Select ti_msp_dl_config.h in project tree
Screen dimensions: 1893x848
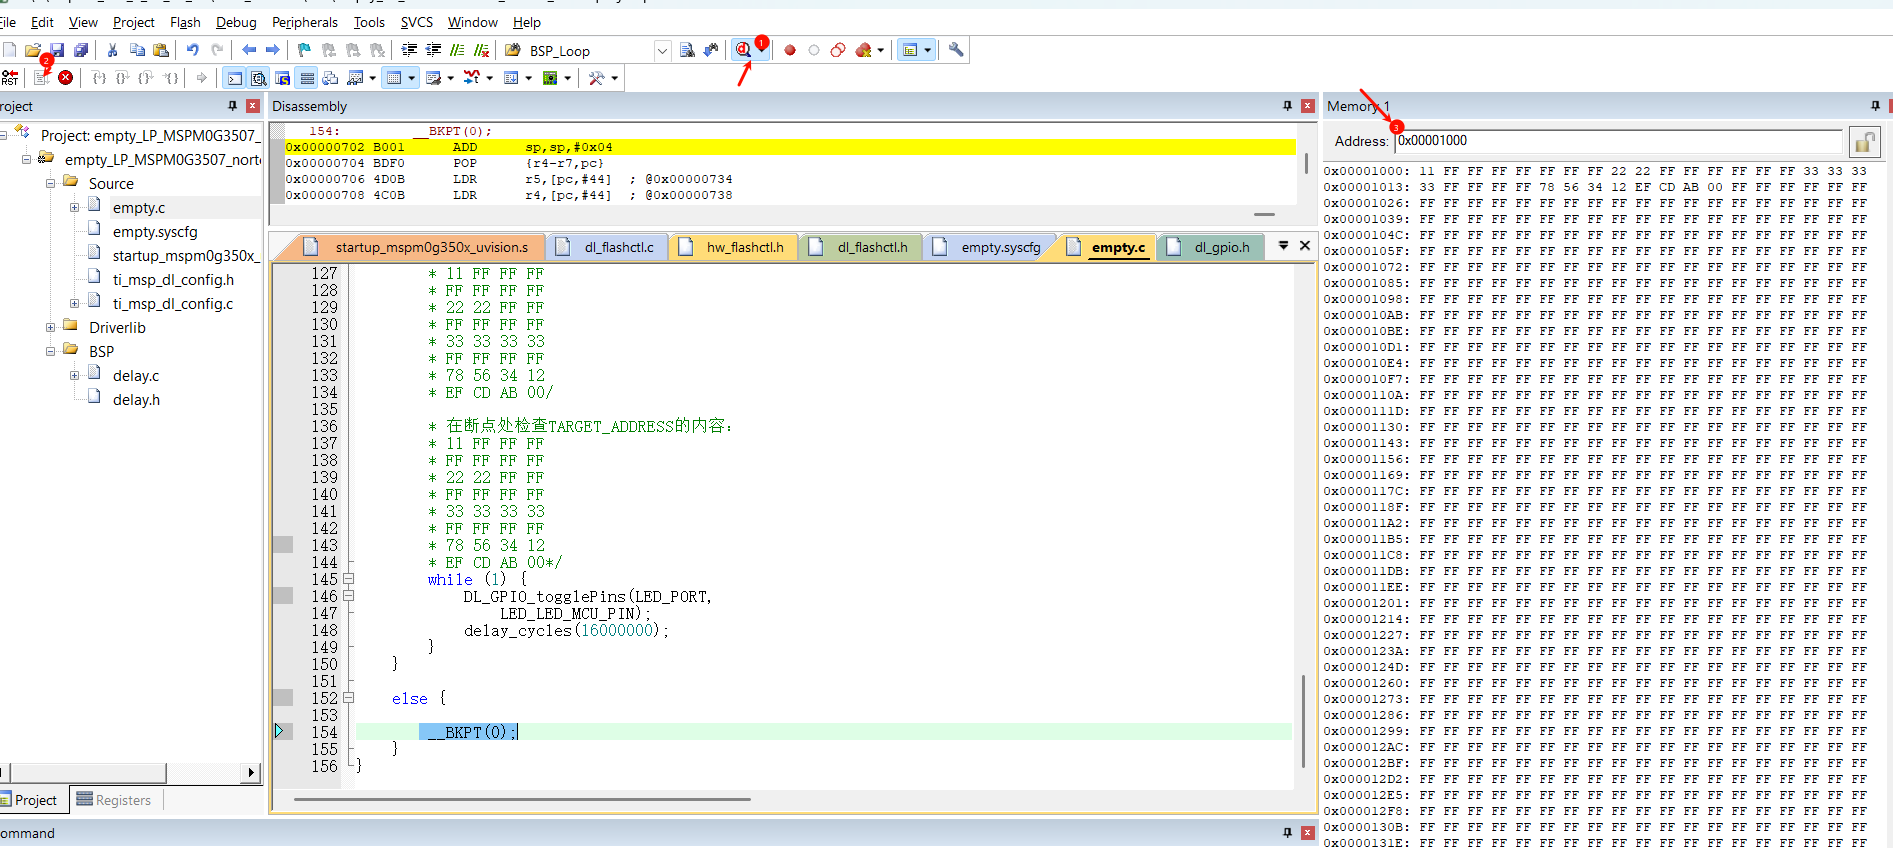point(173,280)
